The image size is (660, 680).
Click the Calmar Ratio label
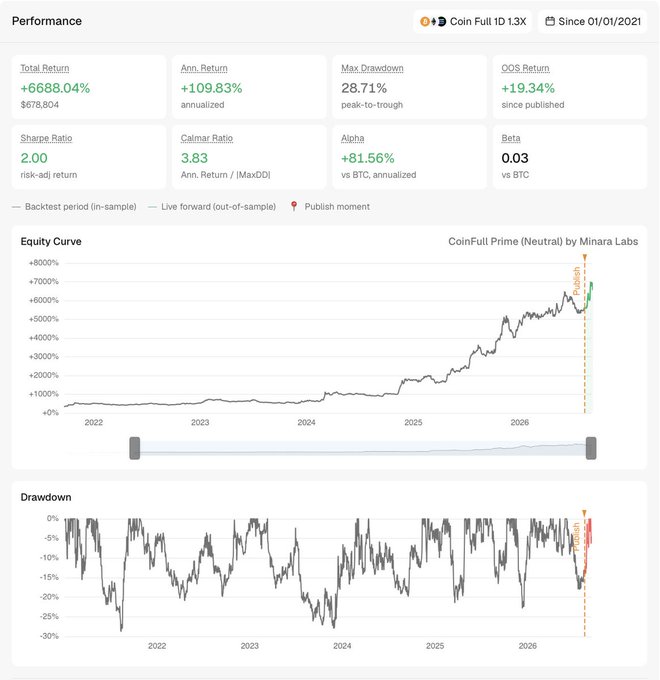206,138
